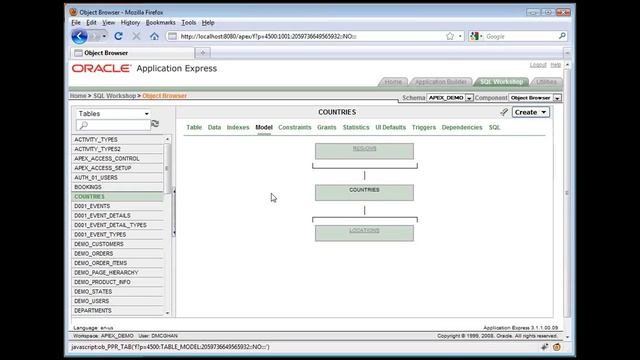Switch to the Statistics tab
Screen dimensions: 640x360
356,127
